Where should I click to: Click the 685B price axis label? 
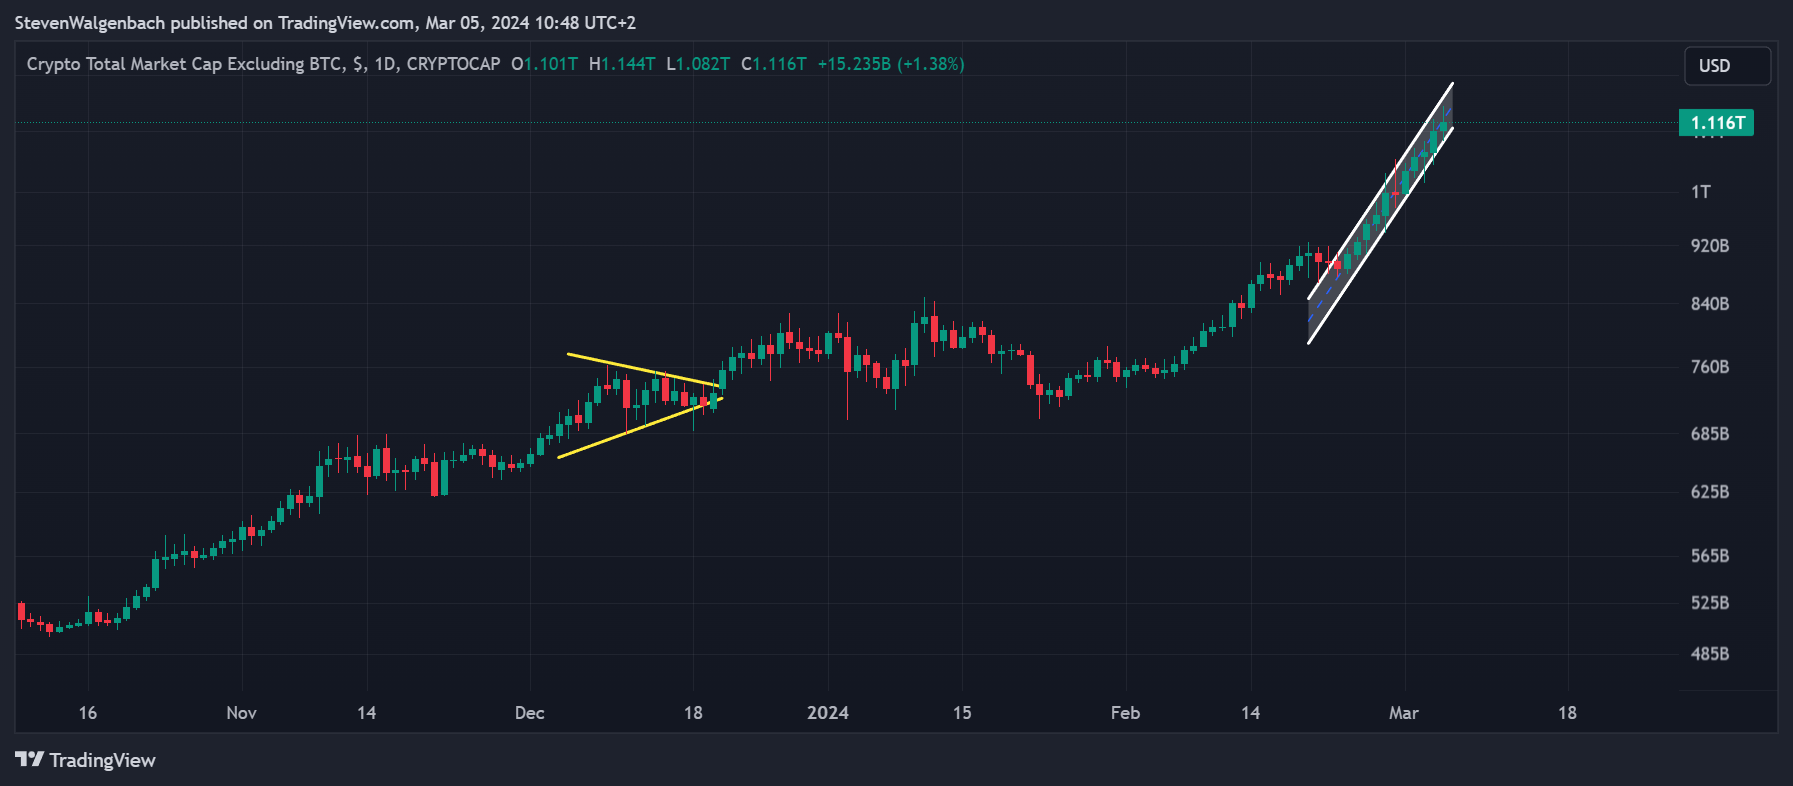point(1710,434)
